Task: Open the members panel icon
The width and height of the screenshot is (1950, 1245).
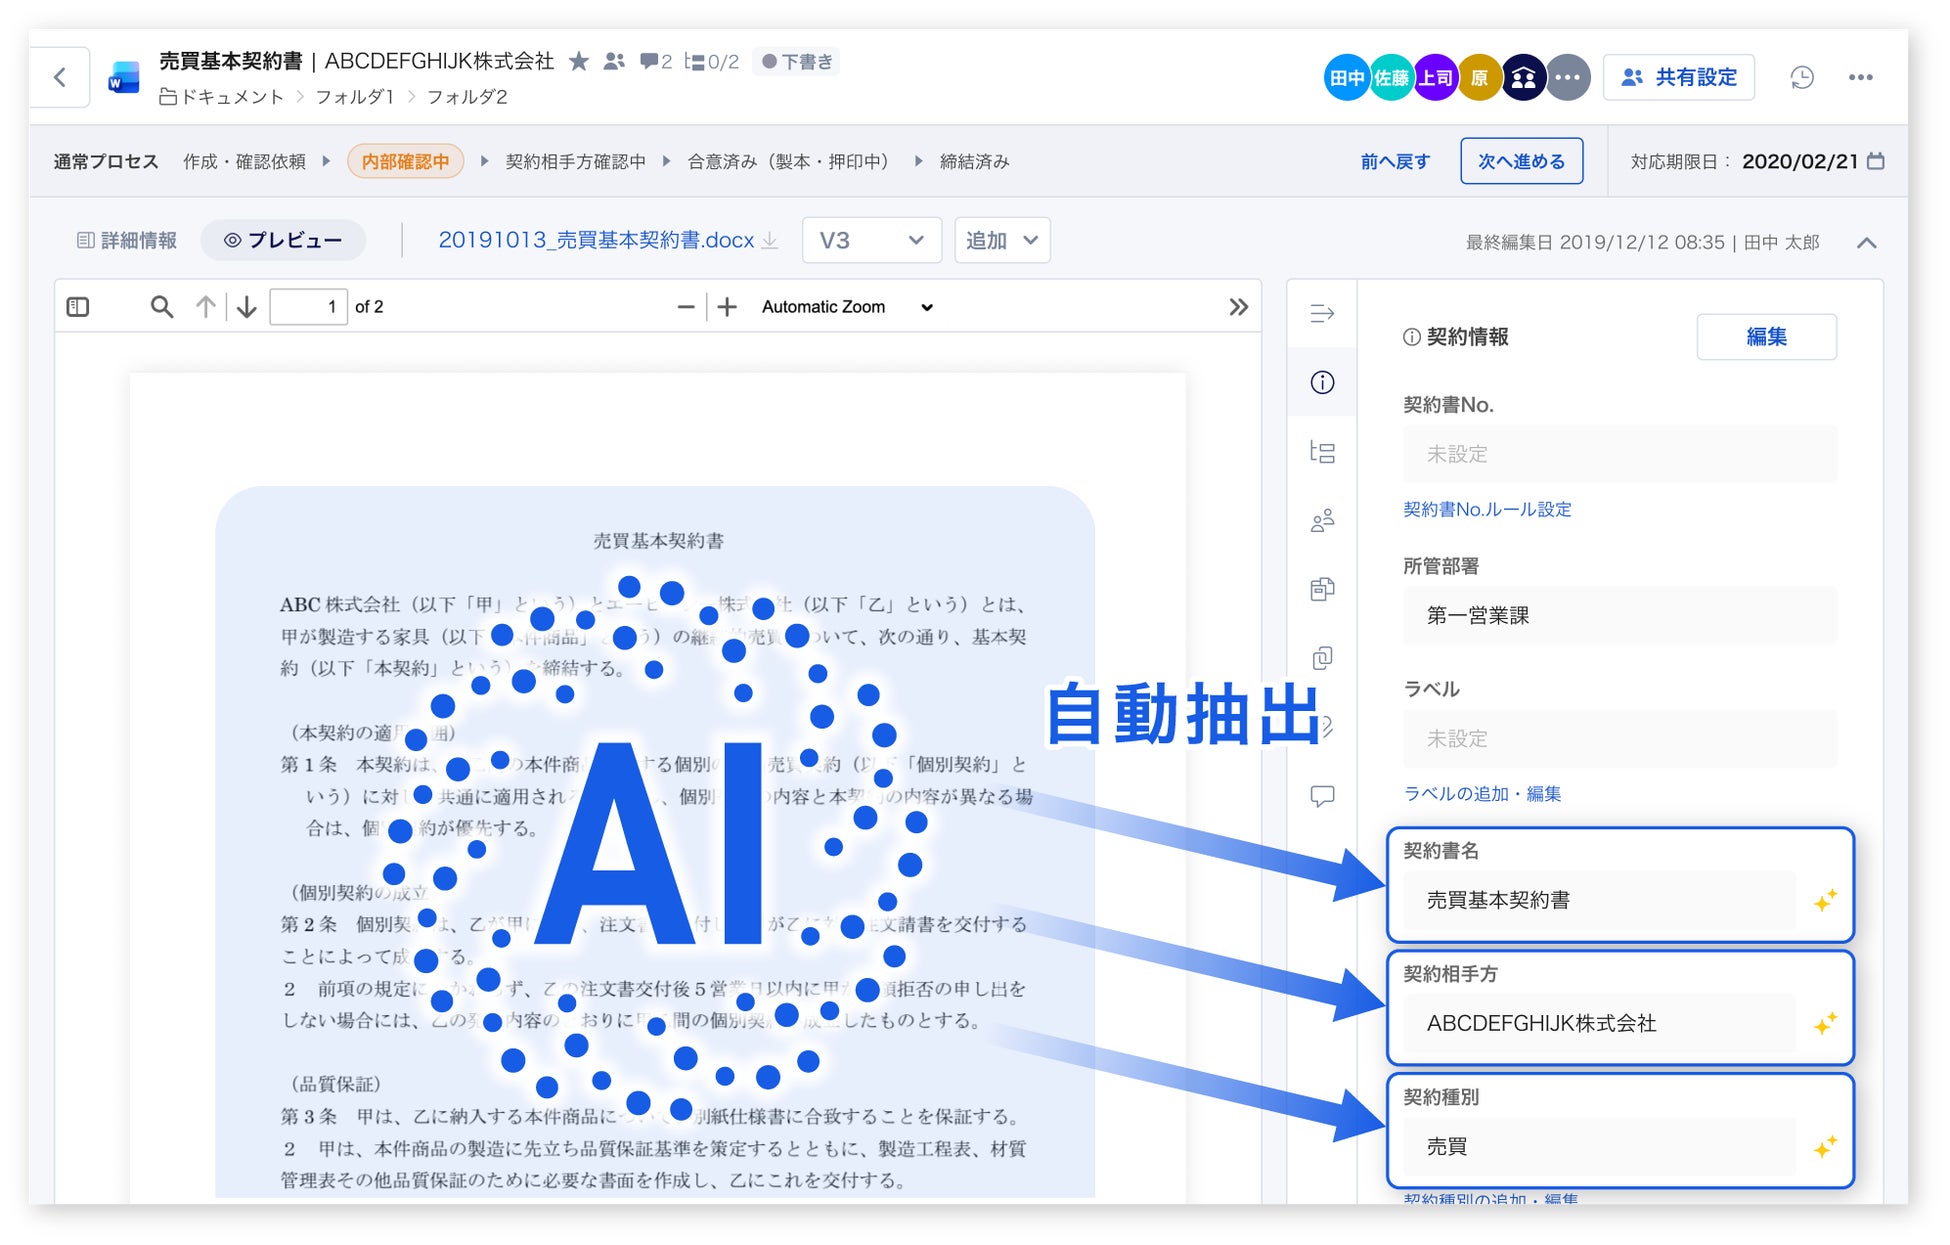Action: [1322, 521]
